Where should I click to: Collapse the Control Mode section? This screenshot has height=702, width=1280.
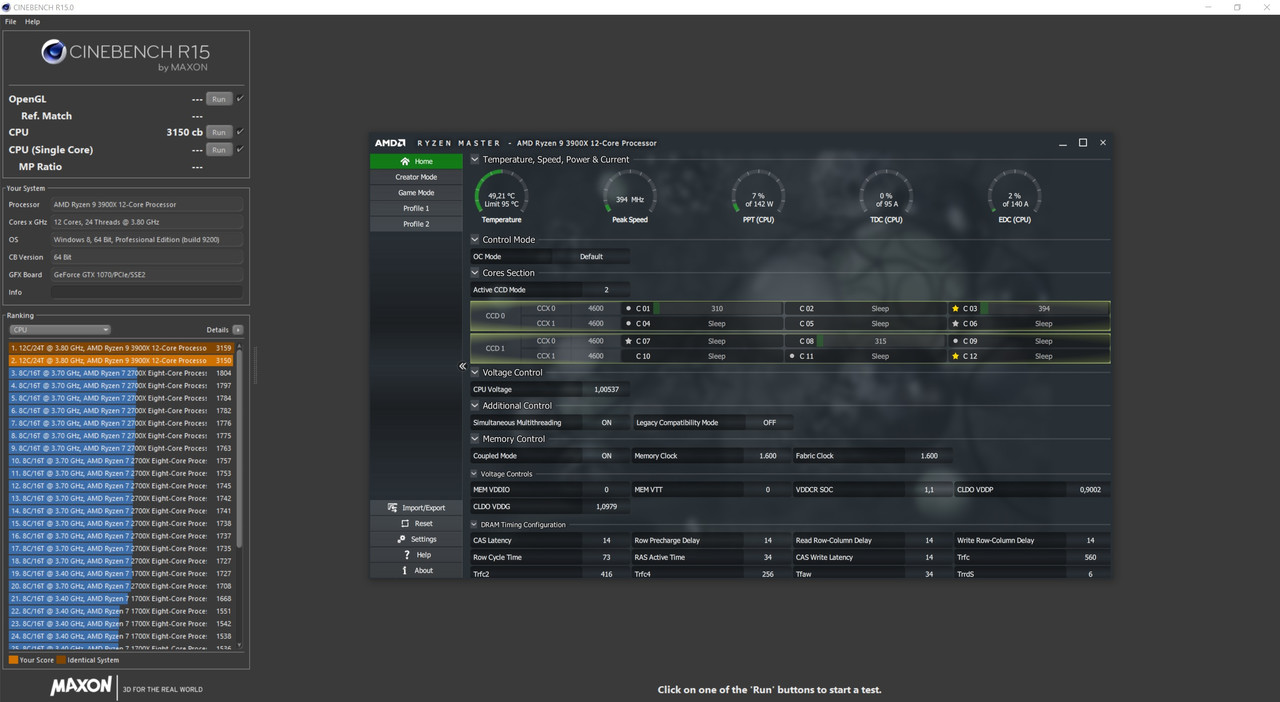pyautogui.click(x=476, y=240)
